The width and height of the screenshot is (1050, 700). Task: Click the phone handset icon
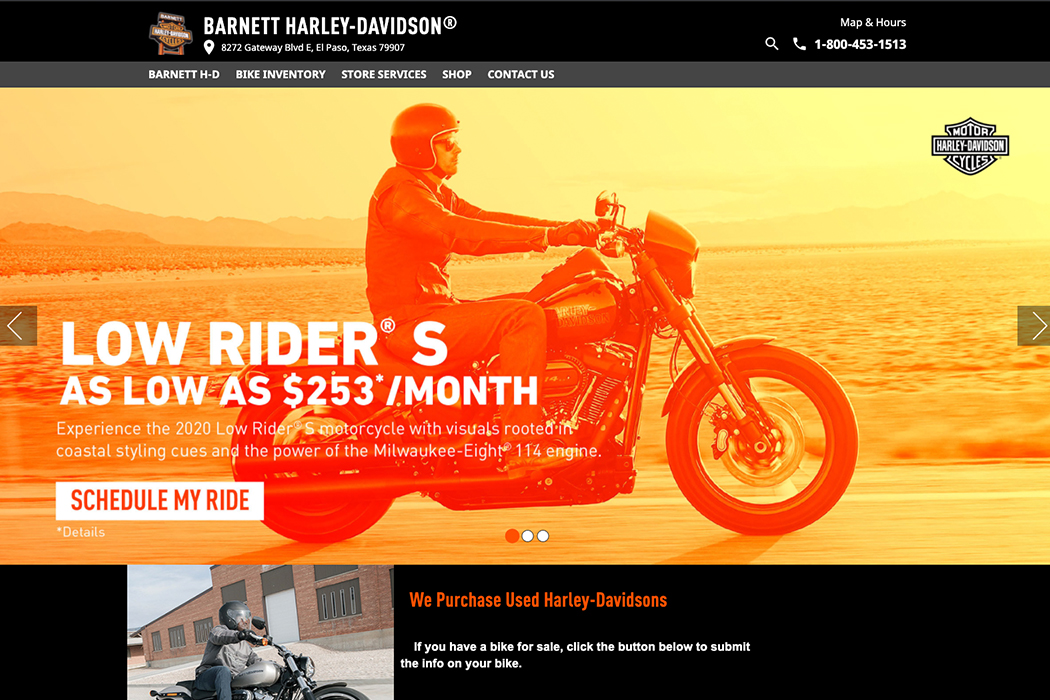point(799,44)
